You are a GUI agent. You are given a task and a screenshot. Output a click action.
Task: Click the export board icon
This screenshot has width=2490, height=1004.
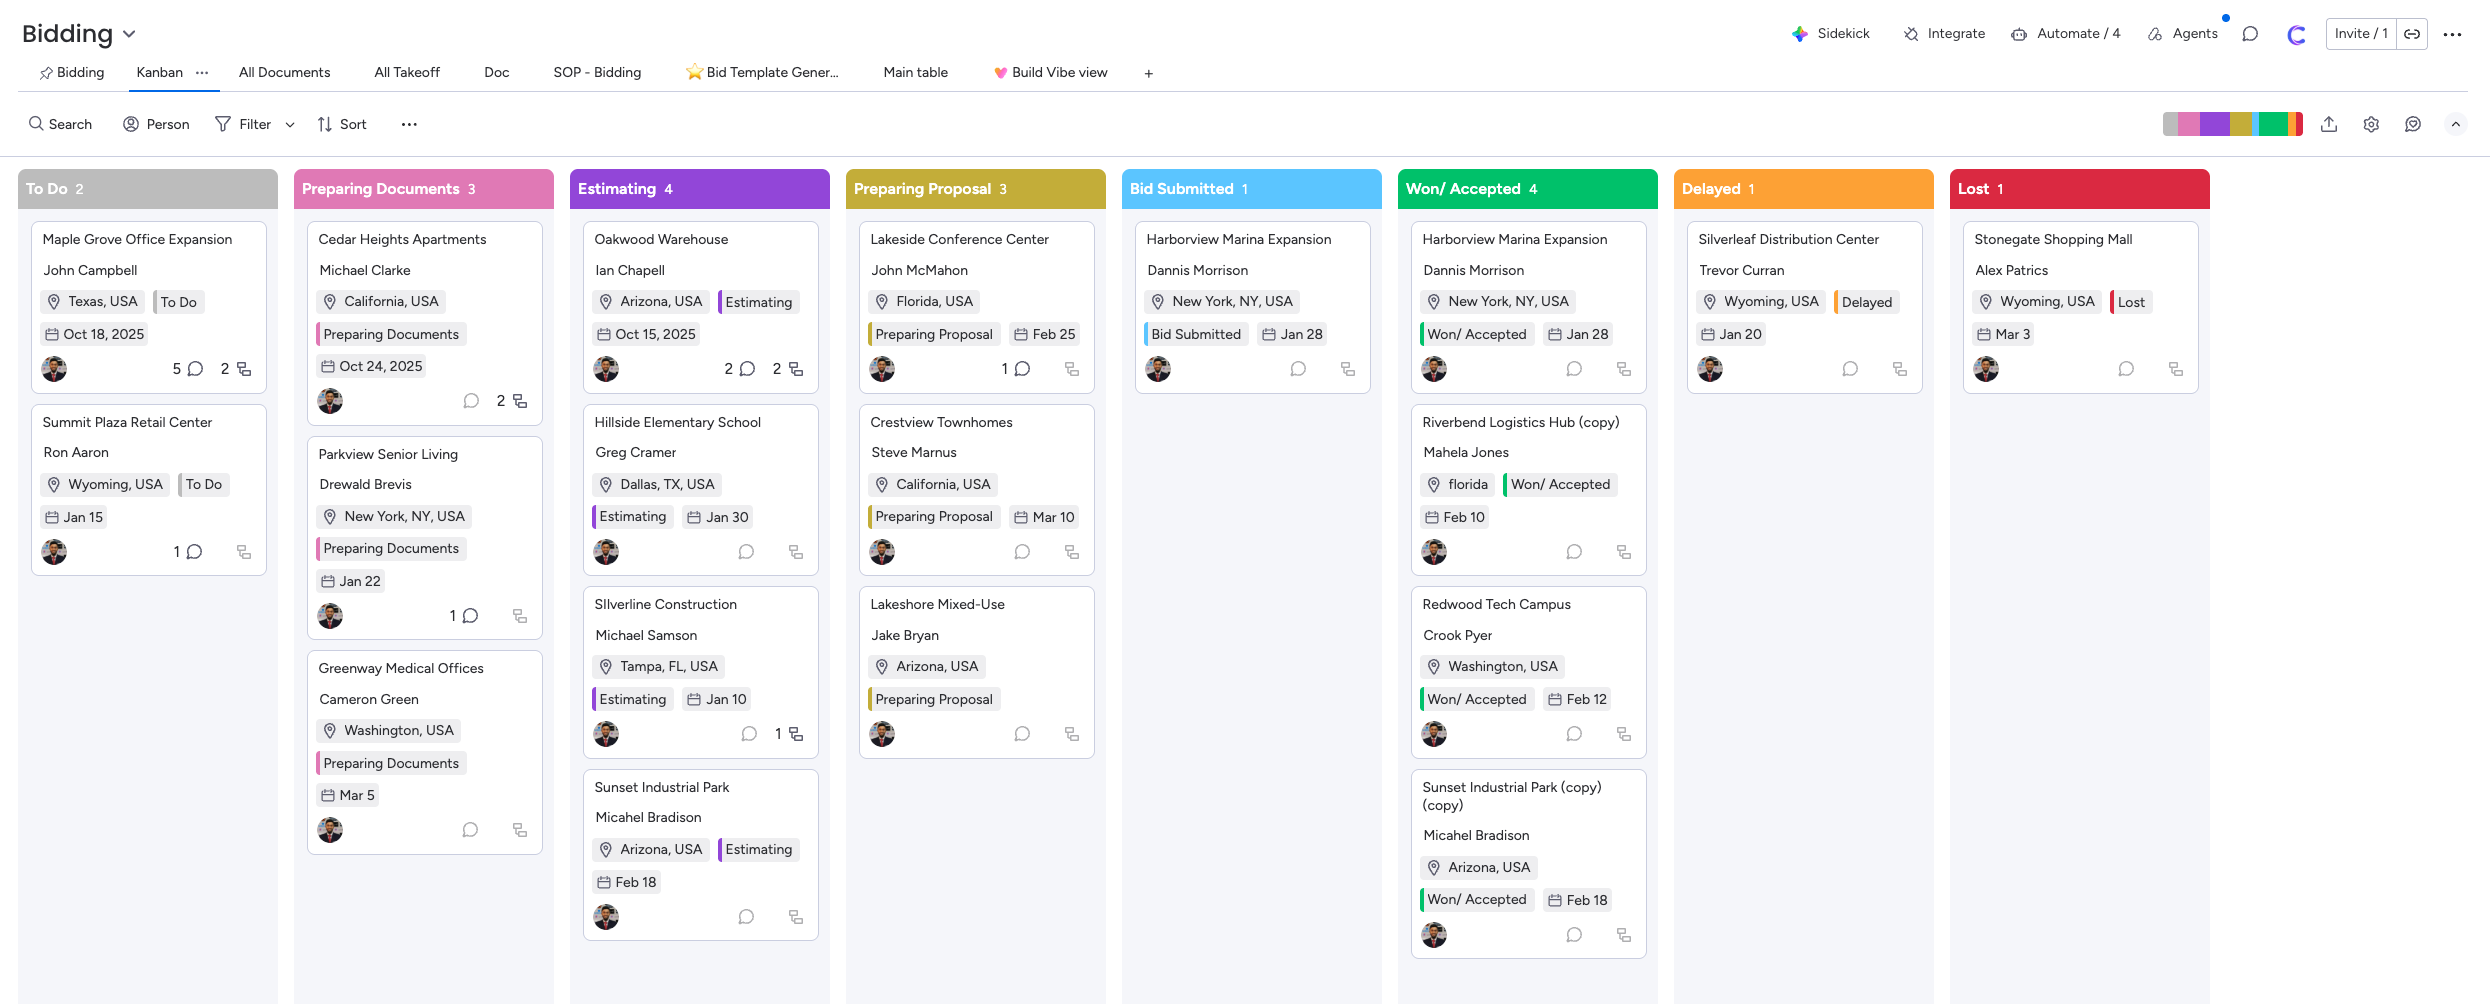pyautogui.click(x=2329, y=124)
